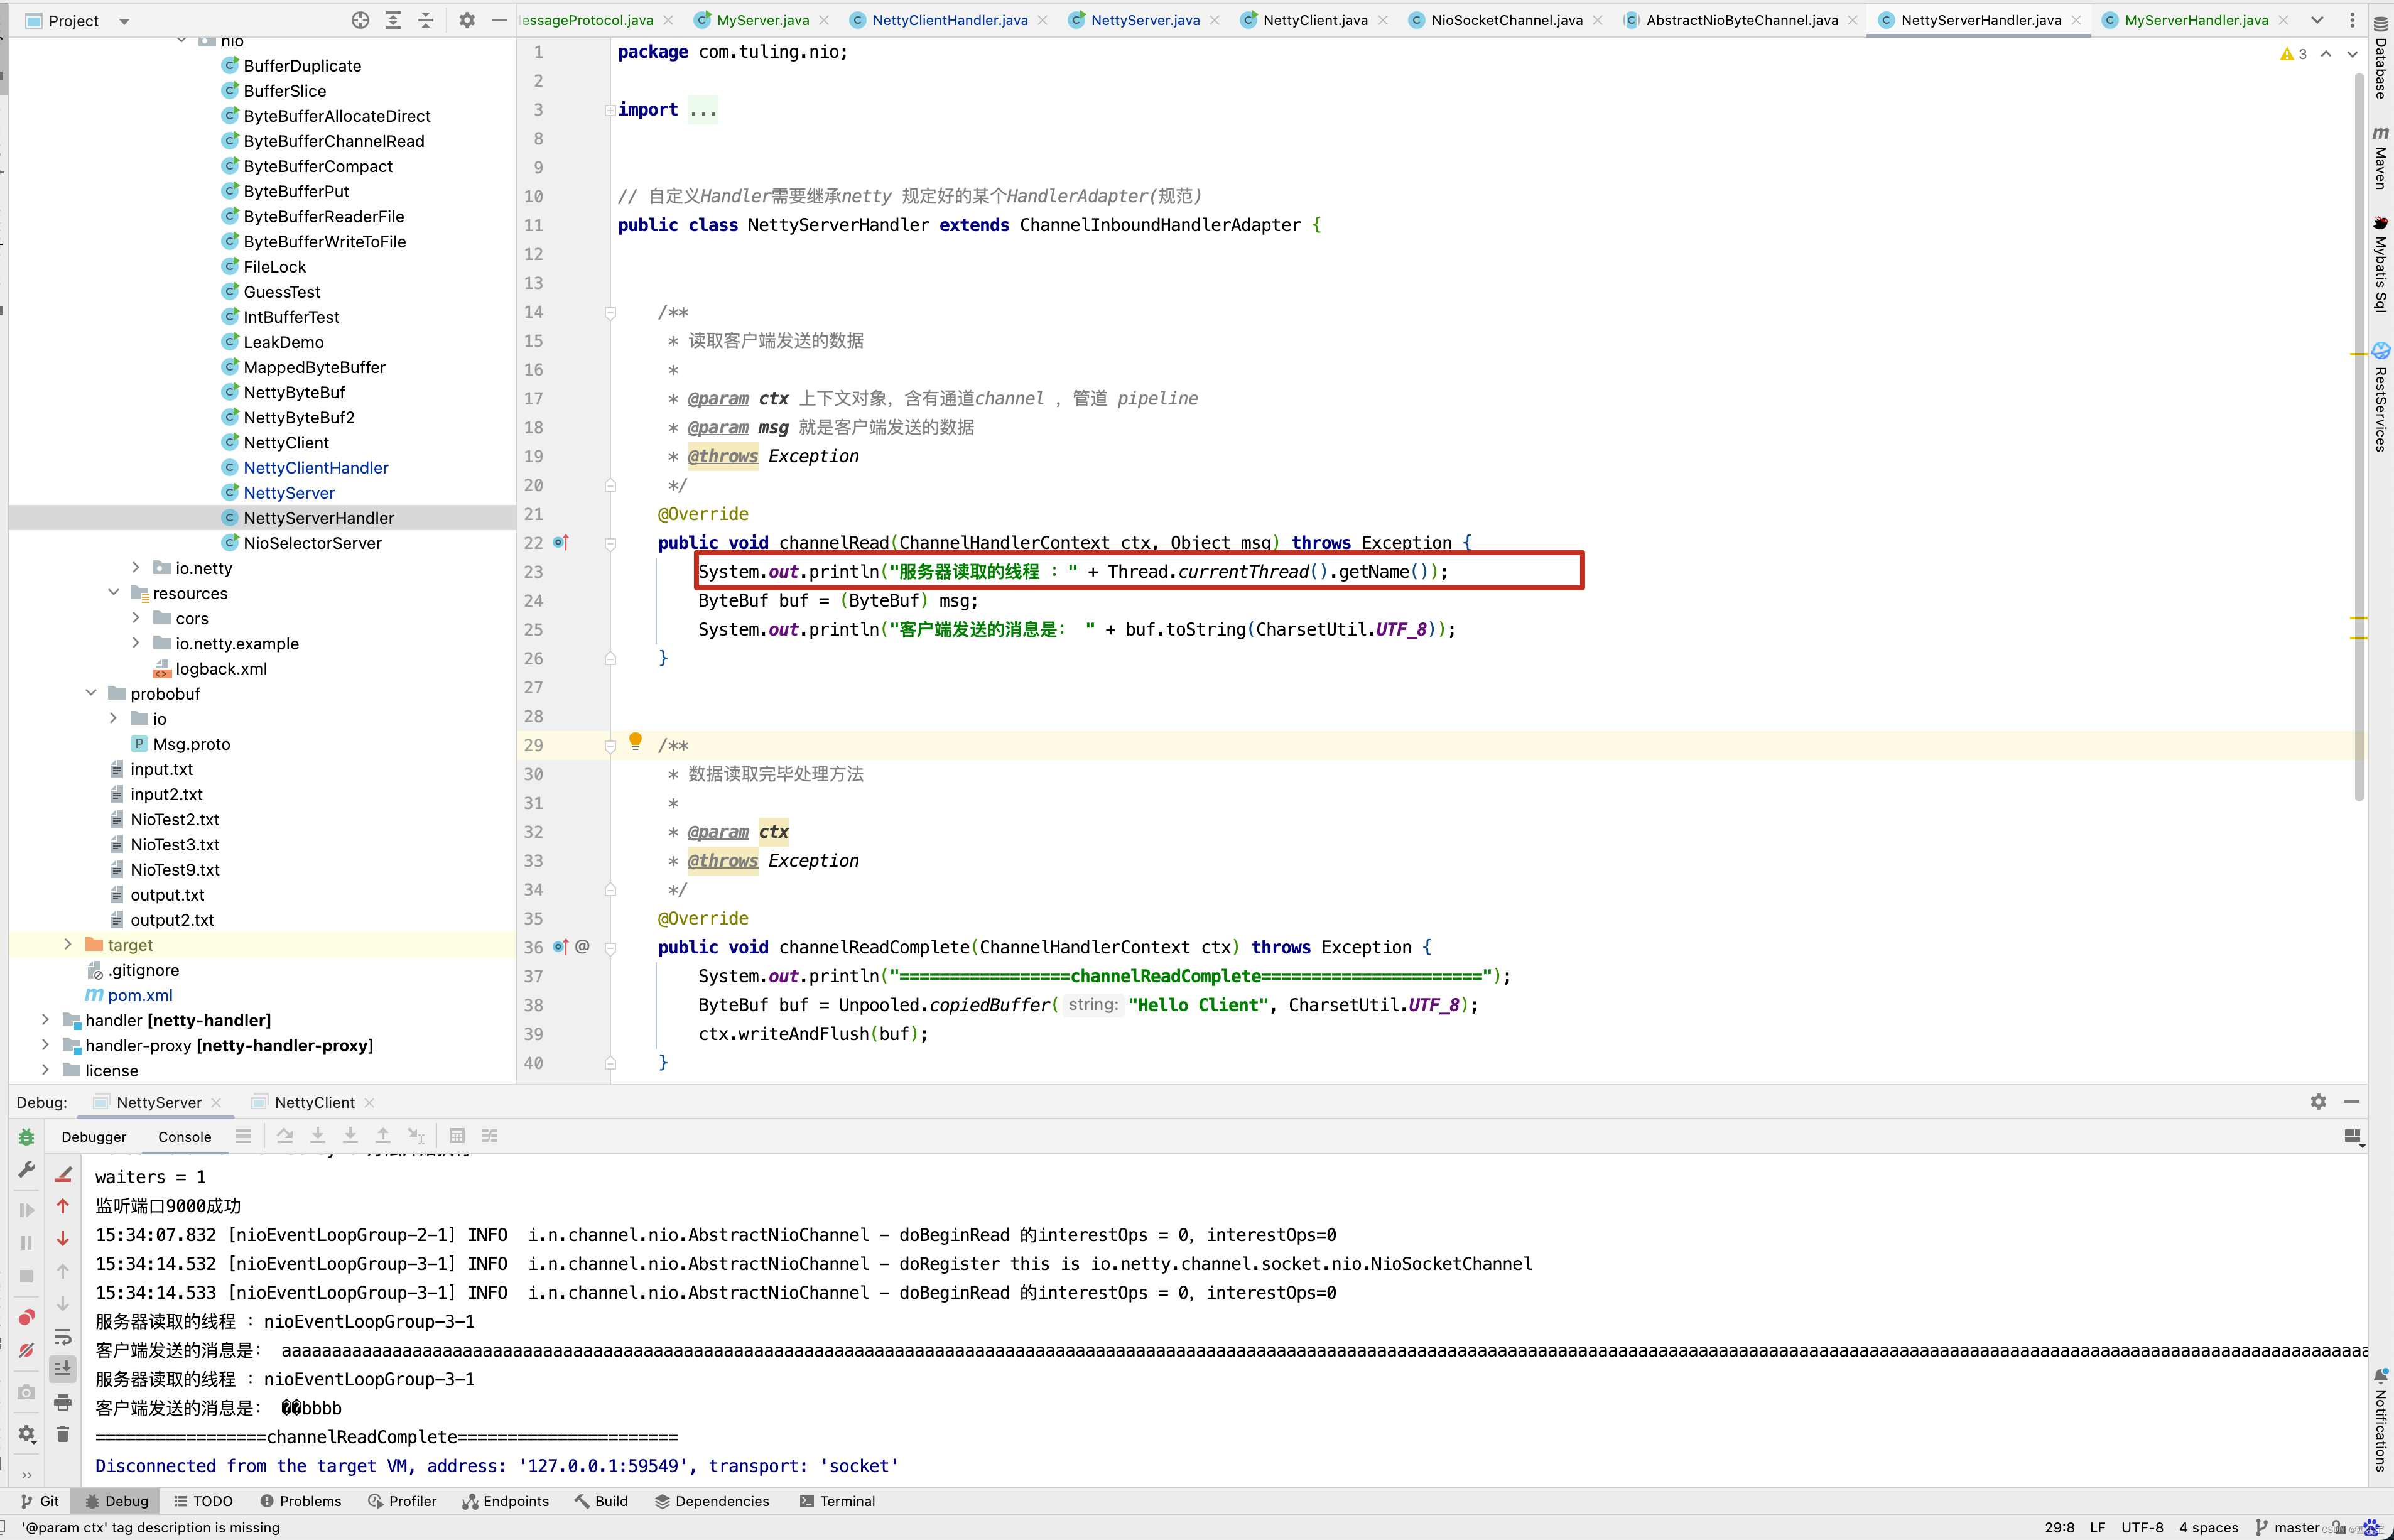This screenshot has width=2394, height=1540.
Task: Open Terminal tool window
Action: coord(838,1500)
